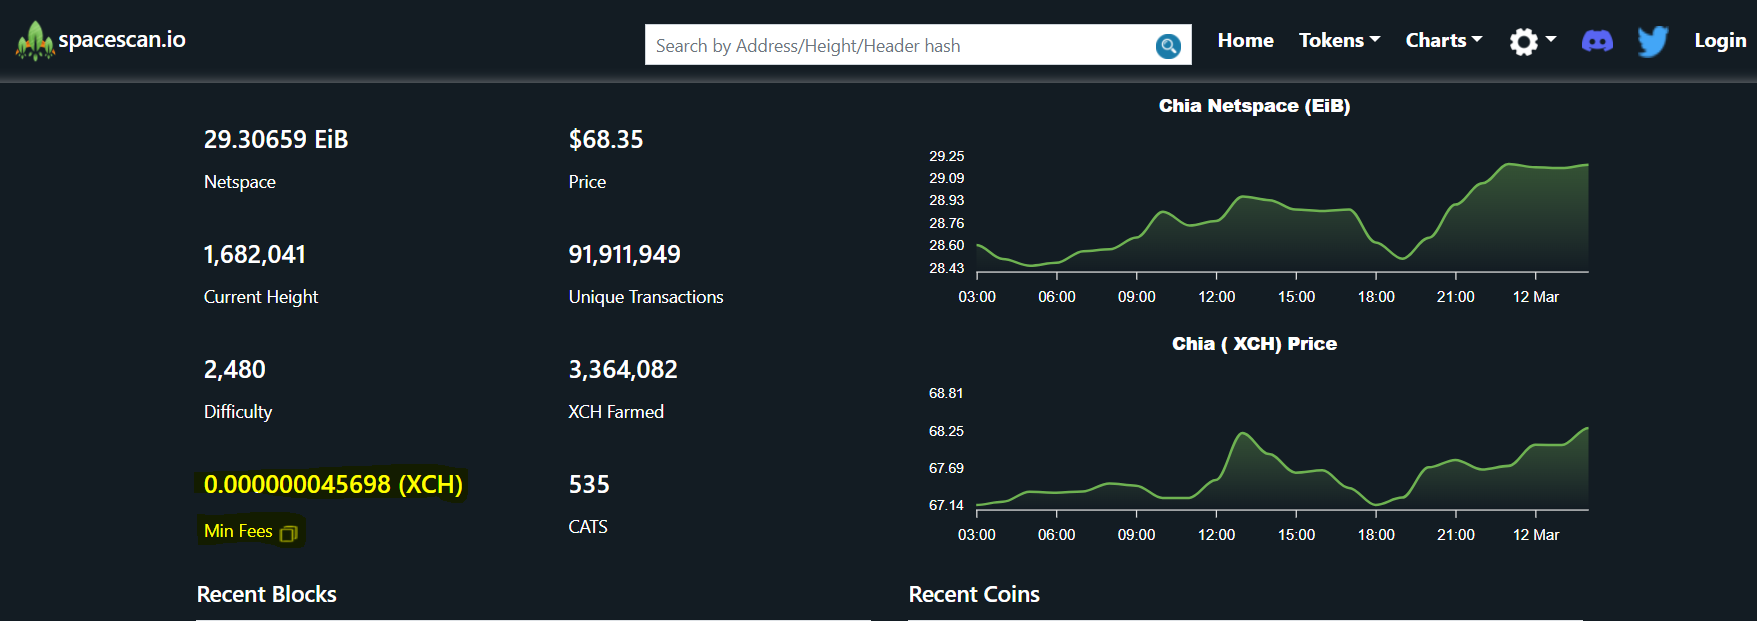This screenshot has height=621, width=1757.
Task: Click the Netspace label
Action: [240, 182]
